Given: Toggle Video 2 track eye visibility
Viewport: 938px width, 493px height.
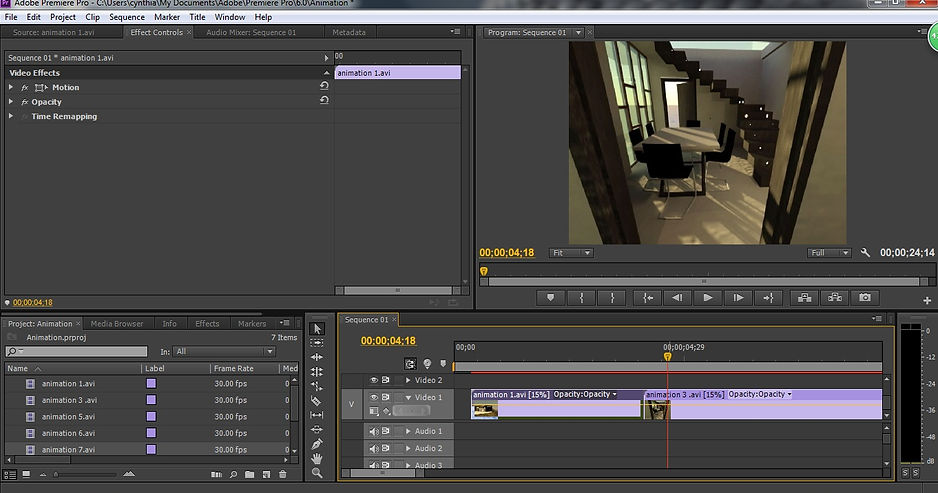Looking at the screenshot, I should 375,380.
